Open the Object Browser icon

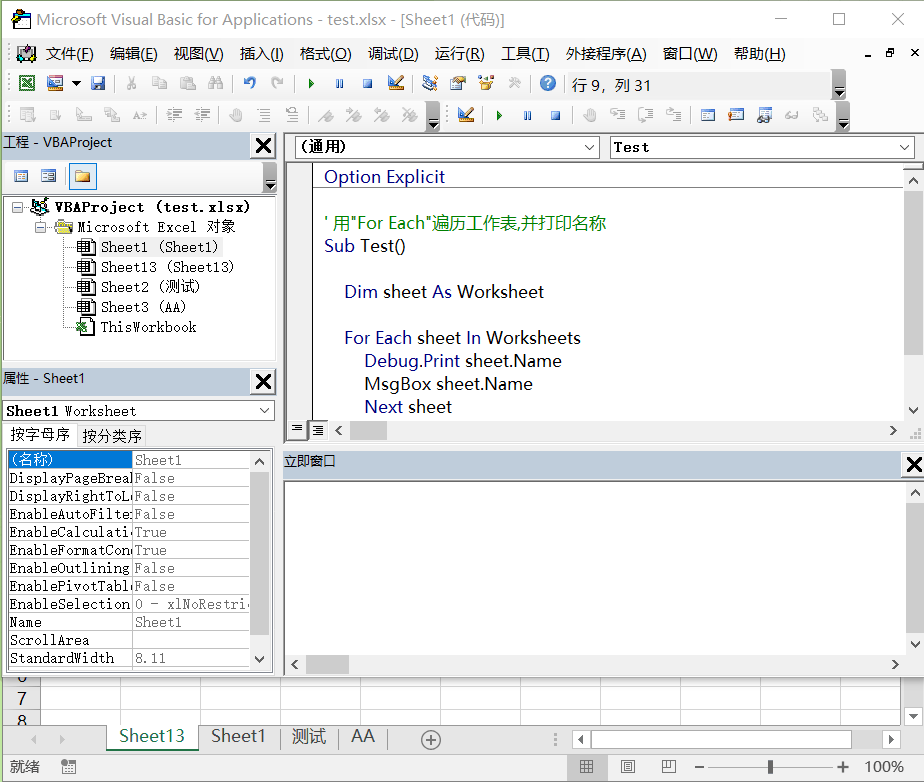[486, 83]
